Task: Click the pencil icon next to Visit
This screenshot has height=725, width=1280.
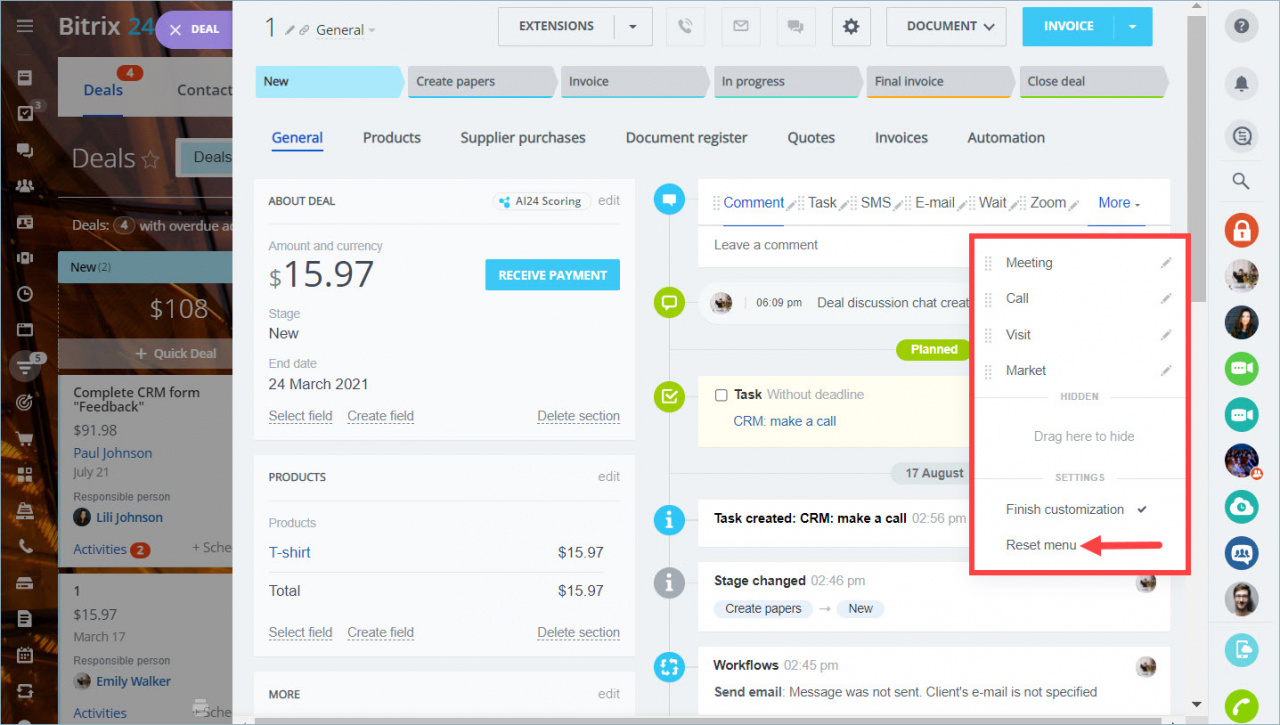Action: click(x=1166, y=335)
